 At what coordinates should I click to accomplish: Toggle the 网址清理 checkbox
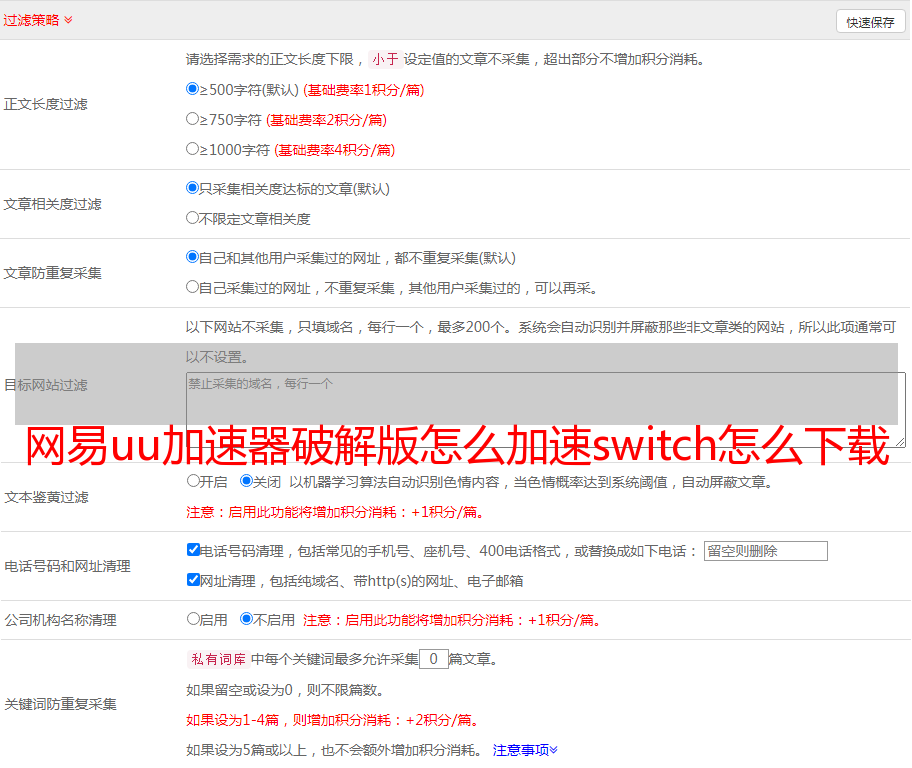(x=193, y=580)
